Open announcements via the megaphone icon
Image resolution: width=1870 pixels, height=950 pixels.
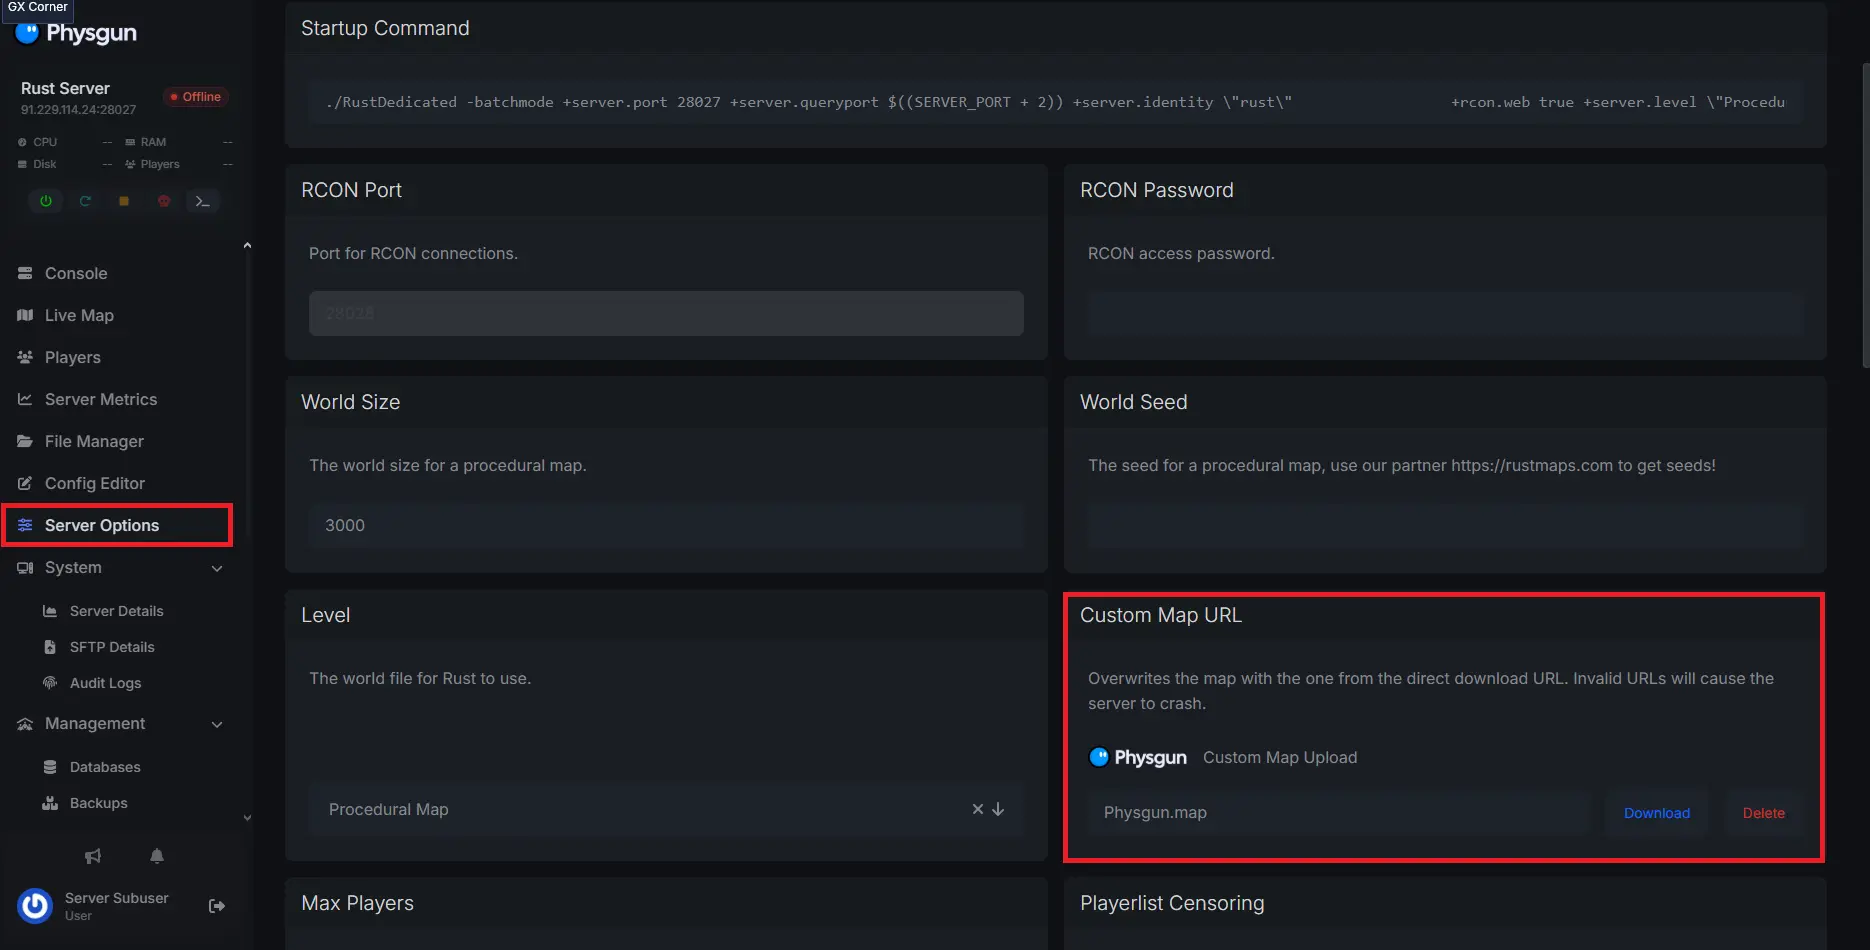93,856
